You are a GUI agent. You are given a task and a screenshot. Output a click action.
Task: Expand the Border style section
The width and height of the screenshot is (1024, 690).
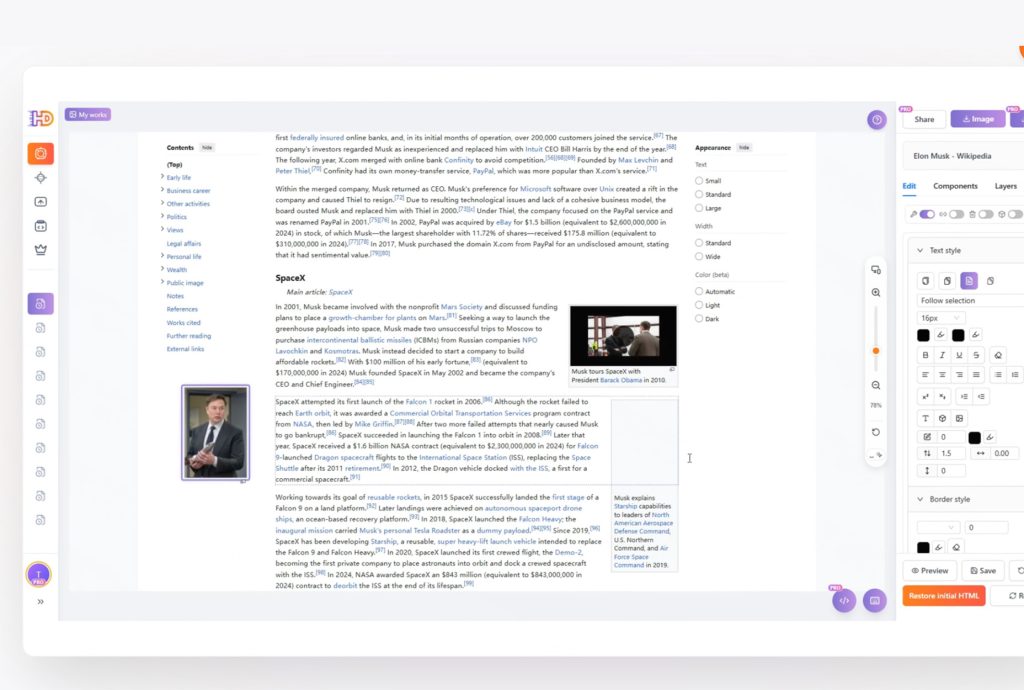click(920, 499)
